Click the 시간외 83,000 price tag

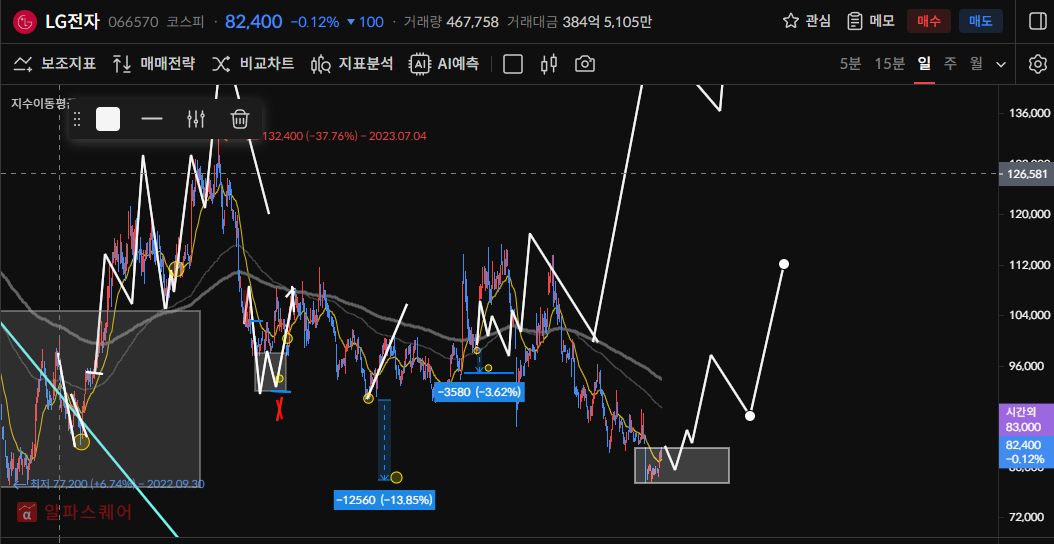click(x=1024, y=420)
